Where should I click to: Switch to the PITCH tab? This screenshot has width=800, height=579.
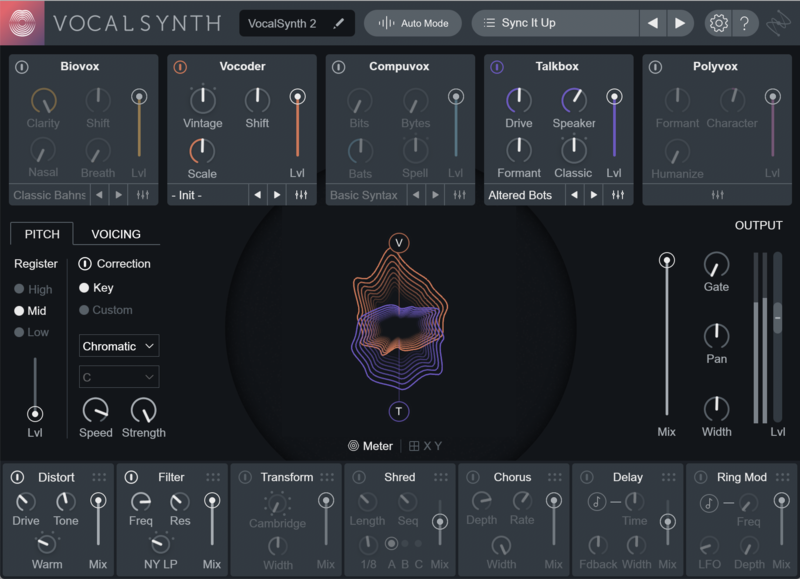pos(42,234)
